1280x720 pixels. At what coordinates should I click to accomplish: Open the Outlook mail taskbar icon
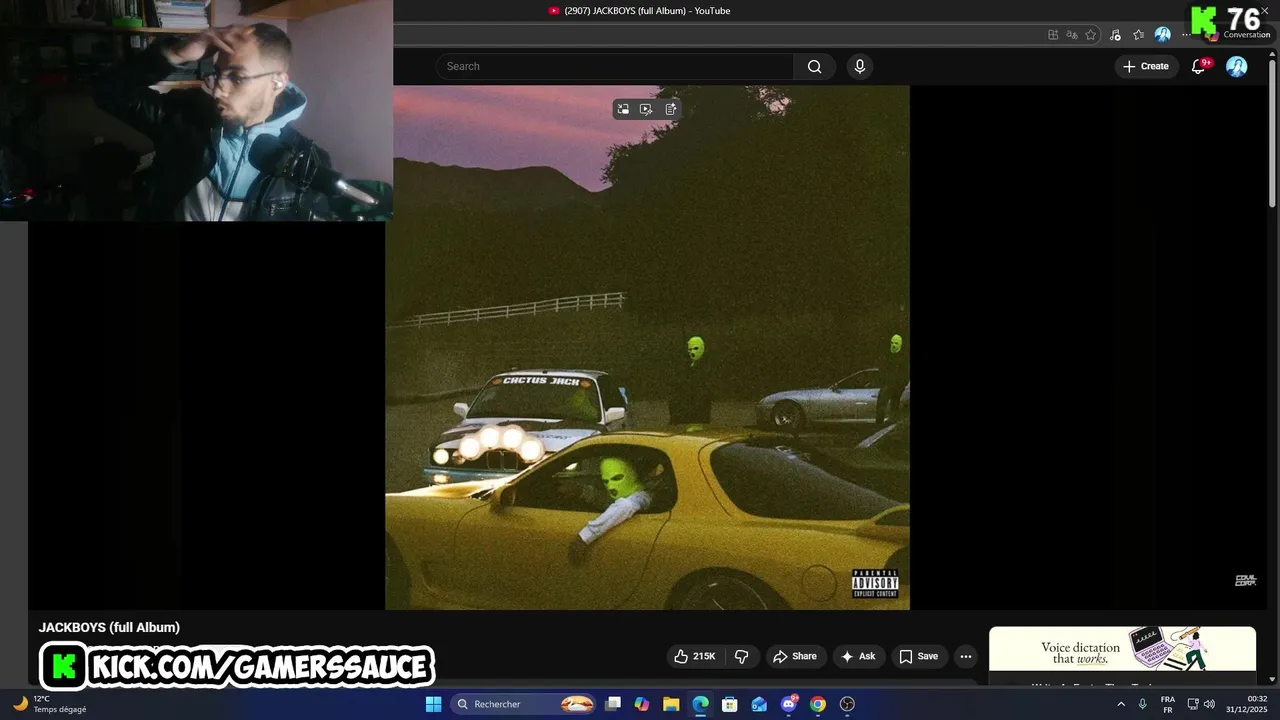coord(759,704)
